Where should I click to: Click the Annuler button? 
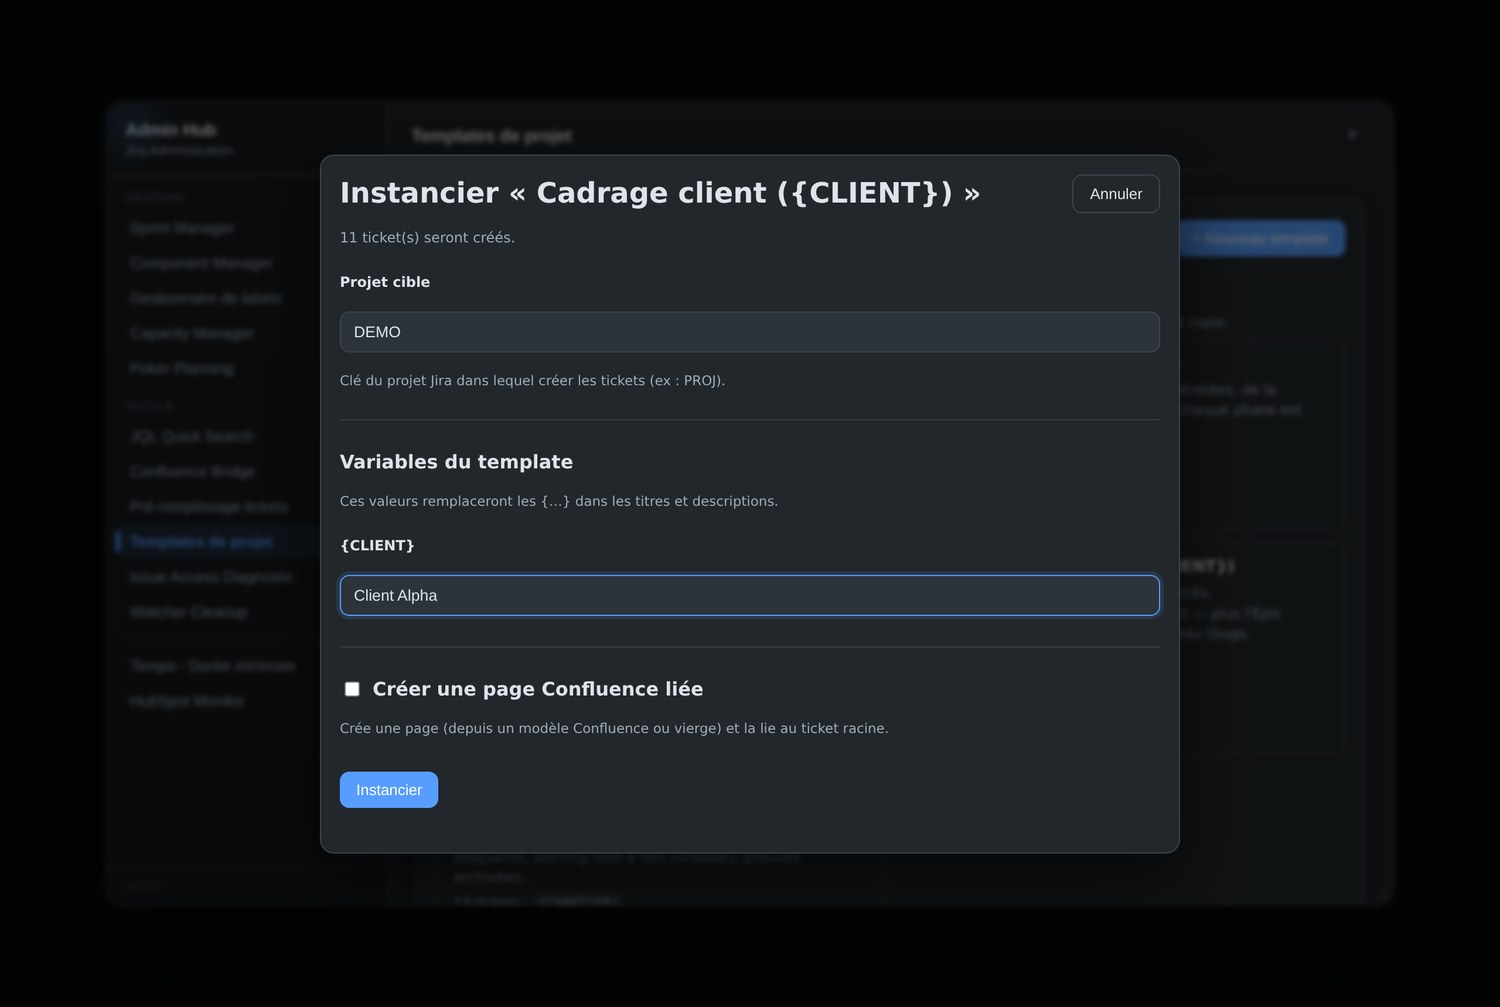(1115, 194)
